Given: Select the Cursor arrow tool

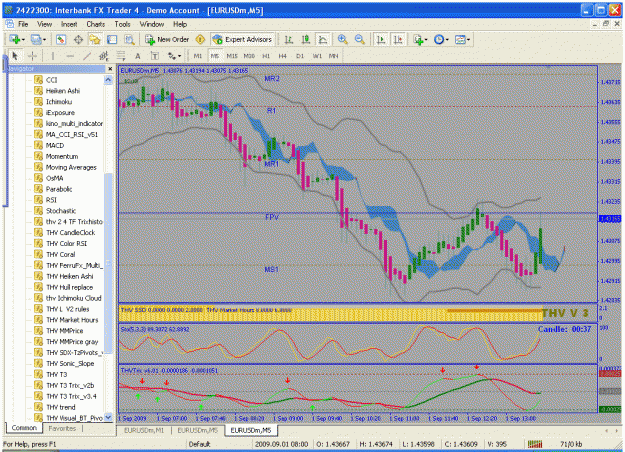Looking at the screenshot, I should (16, 56).
